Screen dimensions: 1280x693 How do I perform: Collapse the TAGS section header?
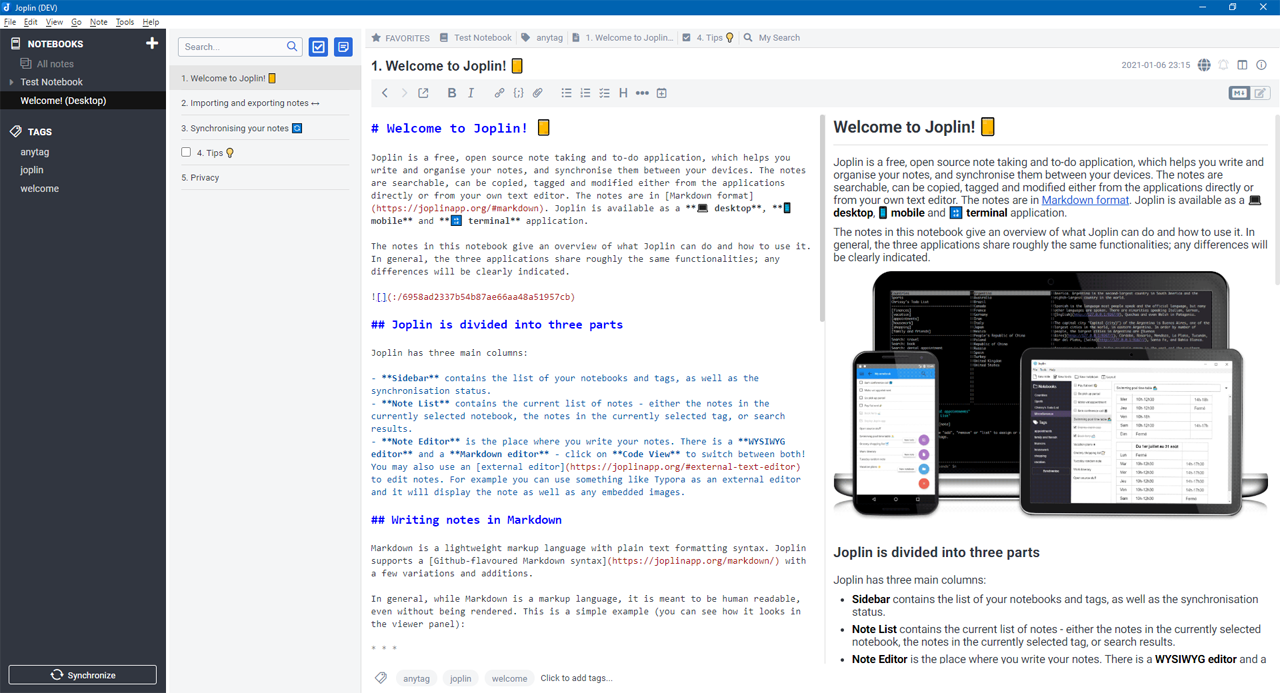click(x=40, y=132)
